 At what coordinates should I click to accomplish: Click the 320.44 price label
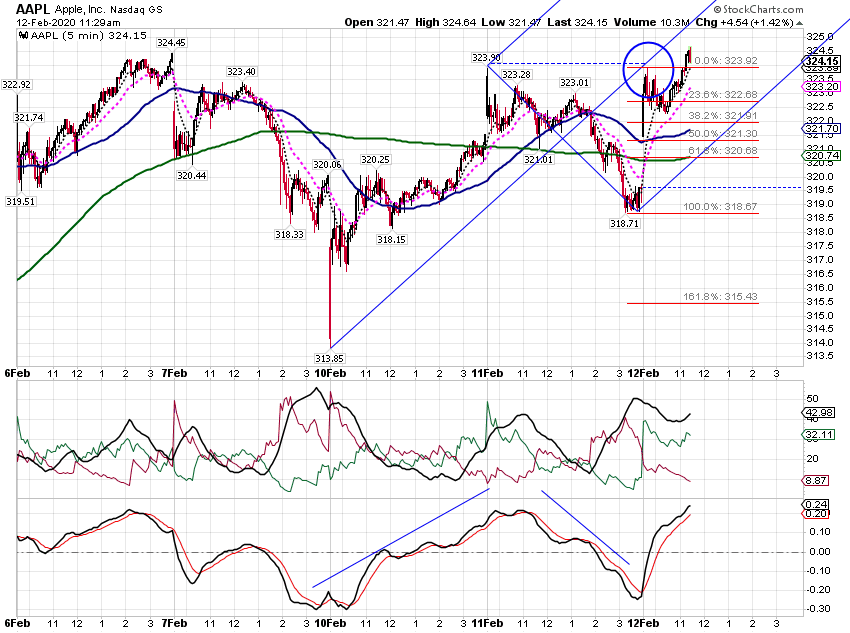[x=191, y=175]
